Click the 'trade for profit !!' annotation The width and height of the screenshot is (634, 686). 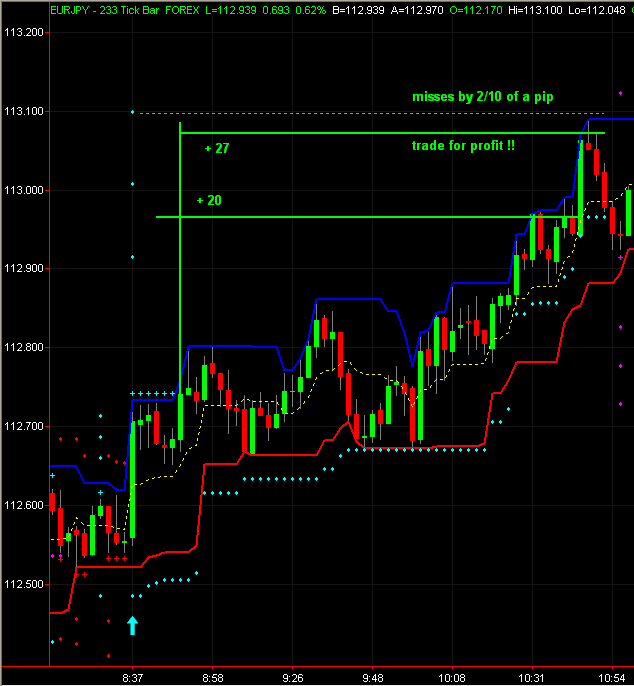click(x=463, y=146)
